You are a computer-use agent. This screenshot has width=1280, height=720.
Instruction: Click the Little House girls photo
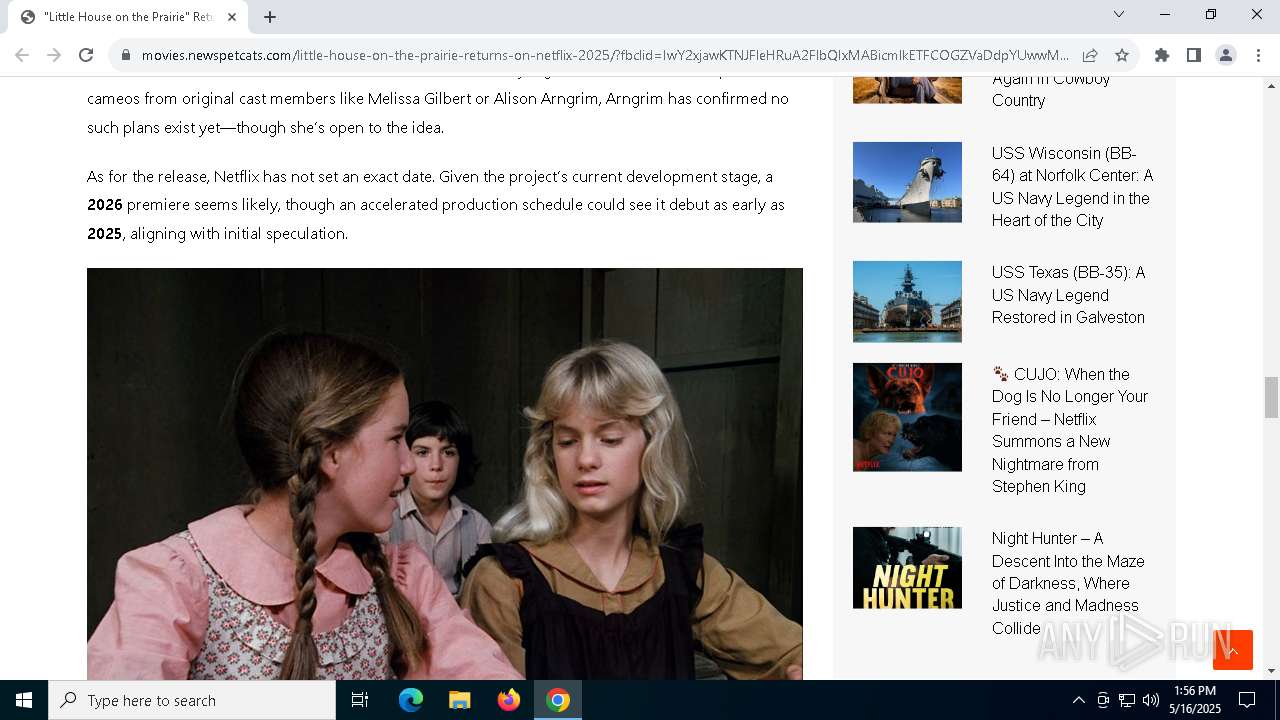point(445,474)
